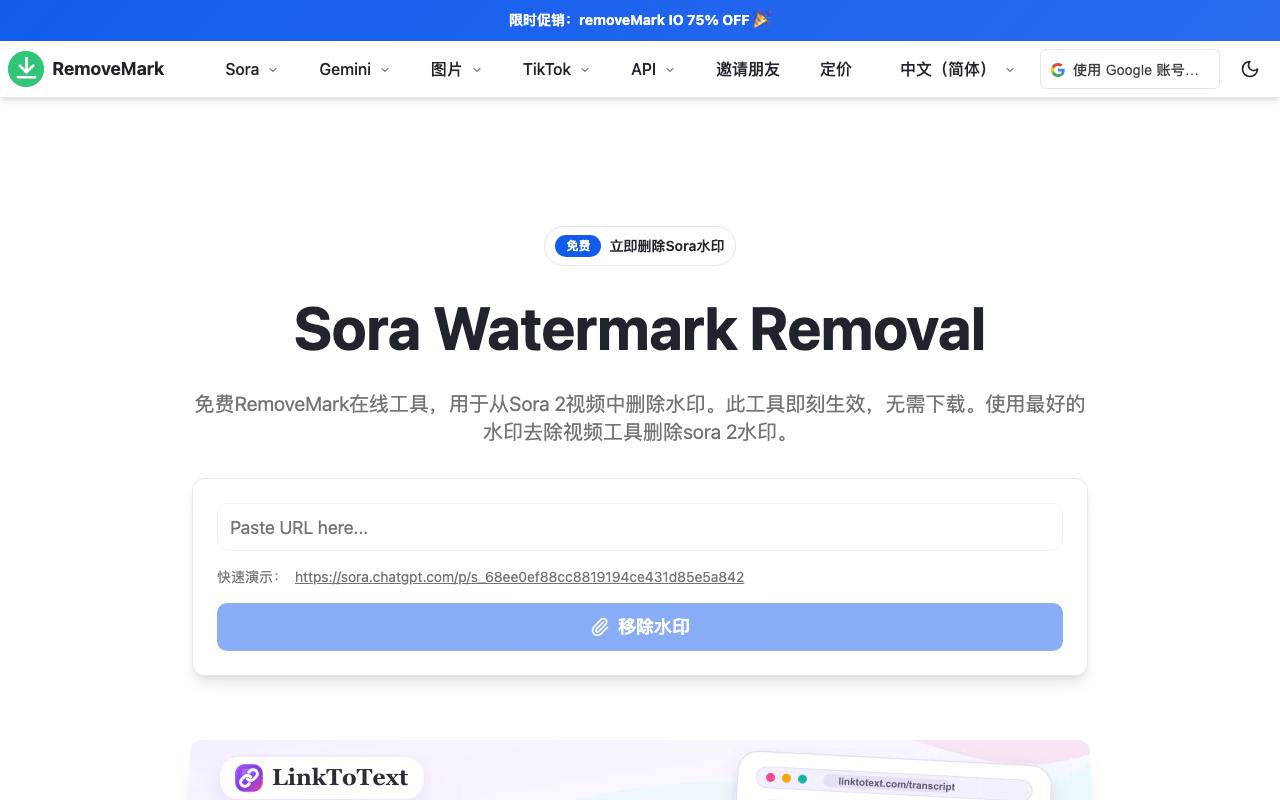The image size is (1280, 800).
Task: Click the paperclip icon on the remove watermark button
Action: tap(600, 627)
